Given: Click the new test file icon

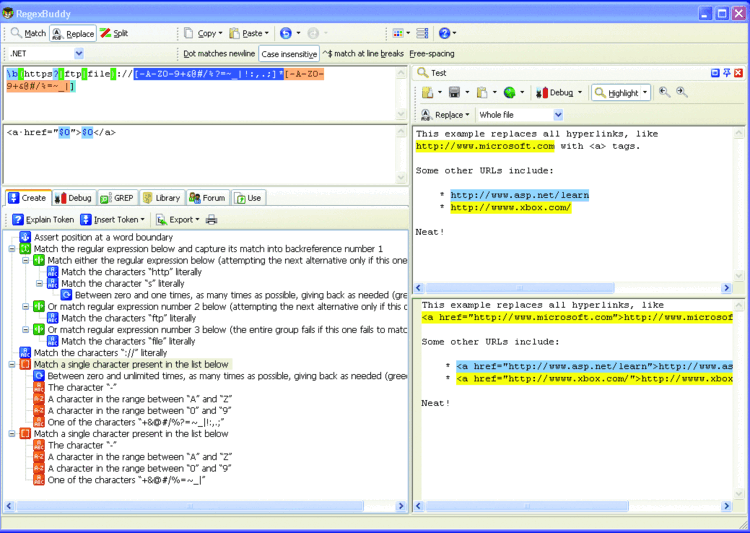Looking at the screenshot, I should coord(428,92).
